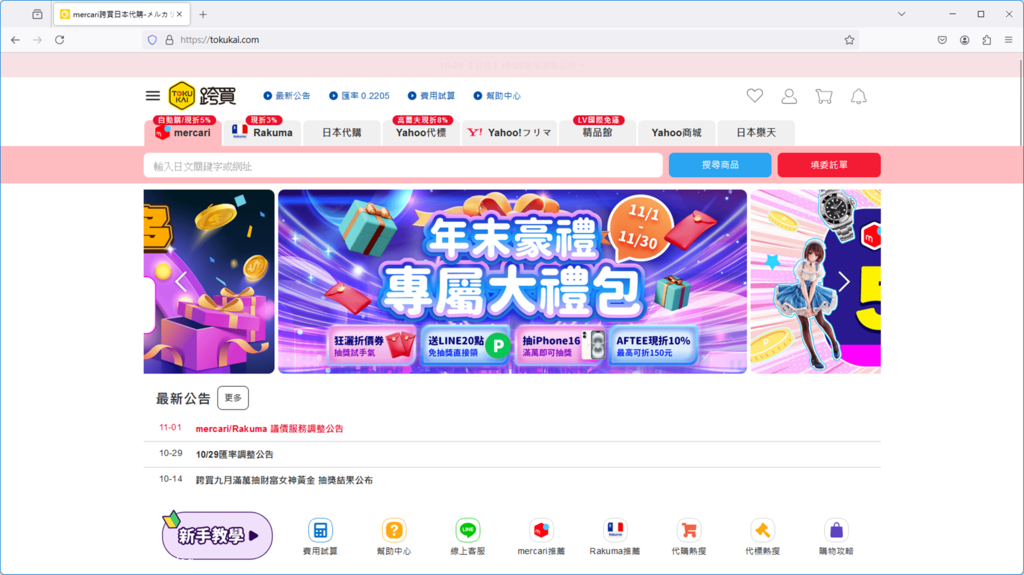The width and height of the screenshot is (1024, 575).
Task: Select the mercari tab
Action: [183, 133]
